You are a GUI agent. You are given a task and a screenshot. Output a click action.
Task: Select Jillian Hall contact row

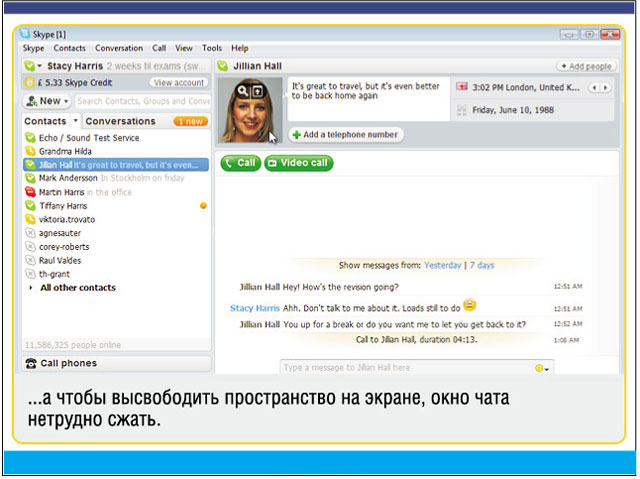pyautogui.click(x=116, y=165)
